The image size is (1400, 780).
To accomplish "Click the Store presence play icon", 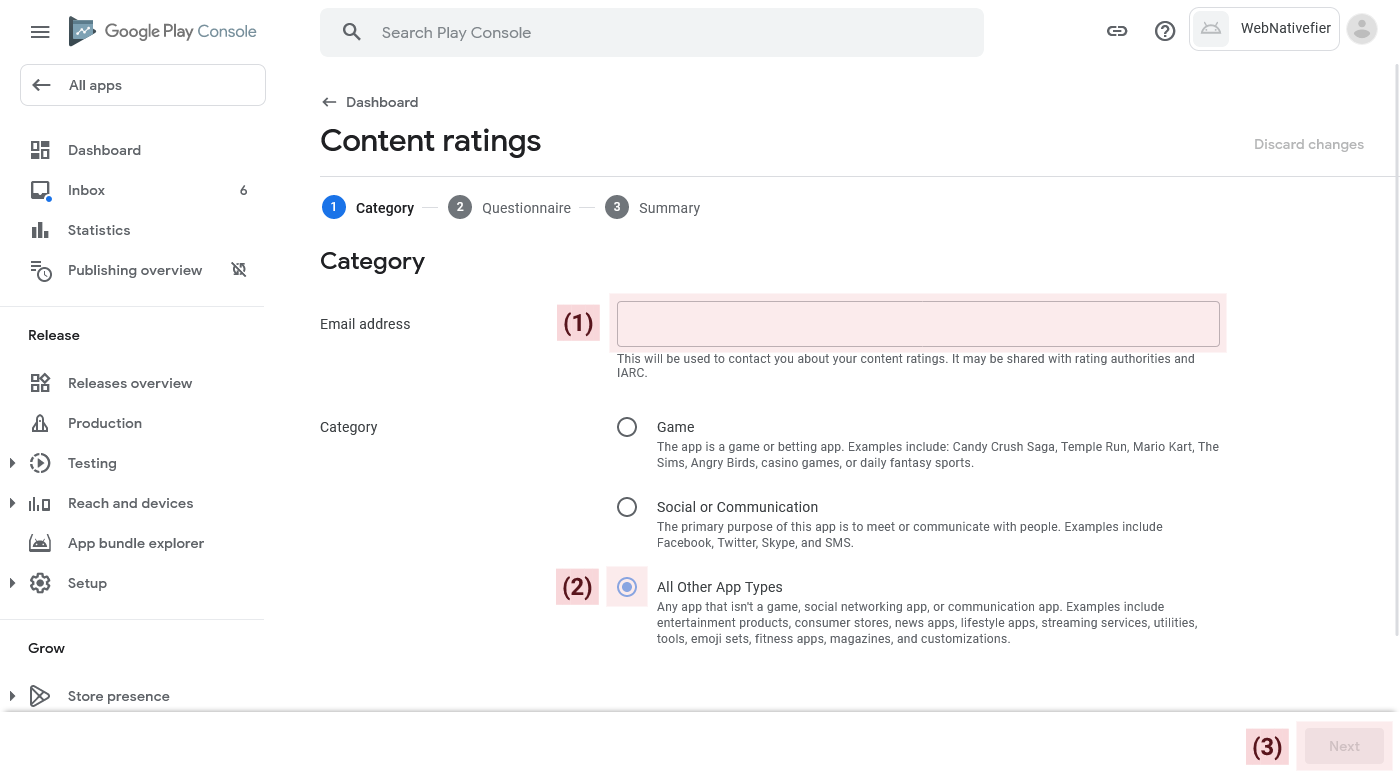I will click(x=40, y=696).
